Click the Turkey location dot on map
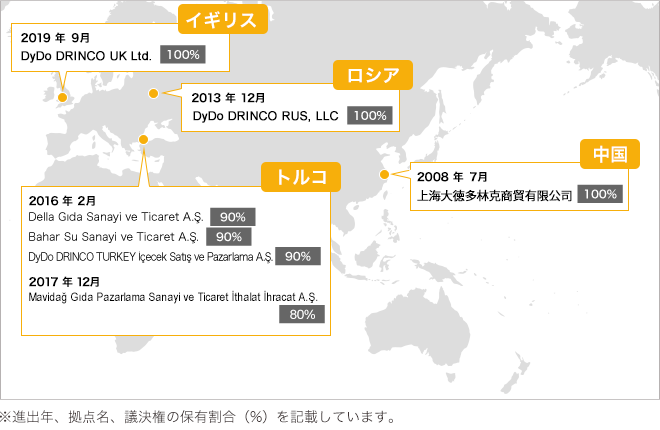Screen dimensions: 660x430 pyautogui.click(x=143, y=140)
